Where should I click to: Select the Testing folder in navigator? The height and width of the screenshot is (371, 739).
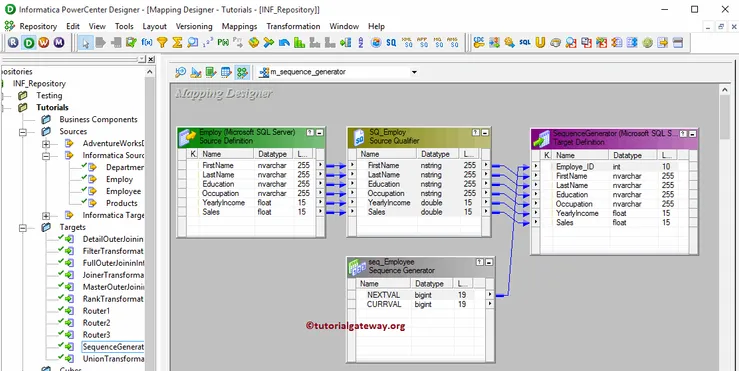coord(49,96)
